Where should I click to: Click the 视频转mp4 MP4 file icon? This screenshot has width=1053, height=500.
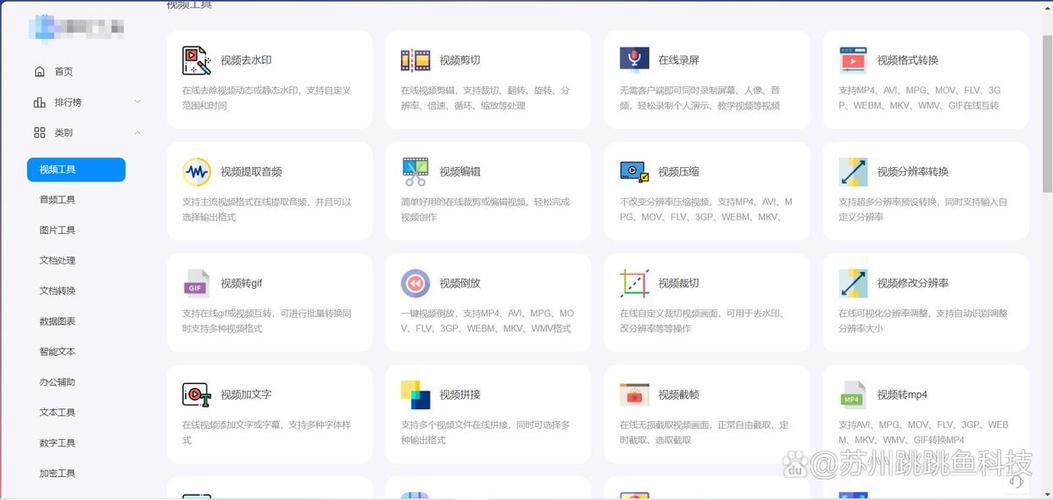point(853,395)
